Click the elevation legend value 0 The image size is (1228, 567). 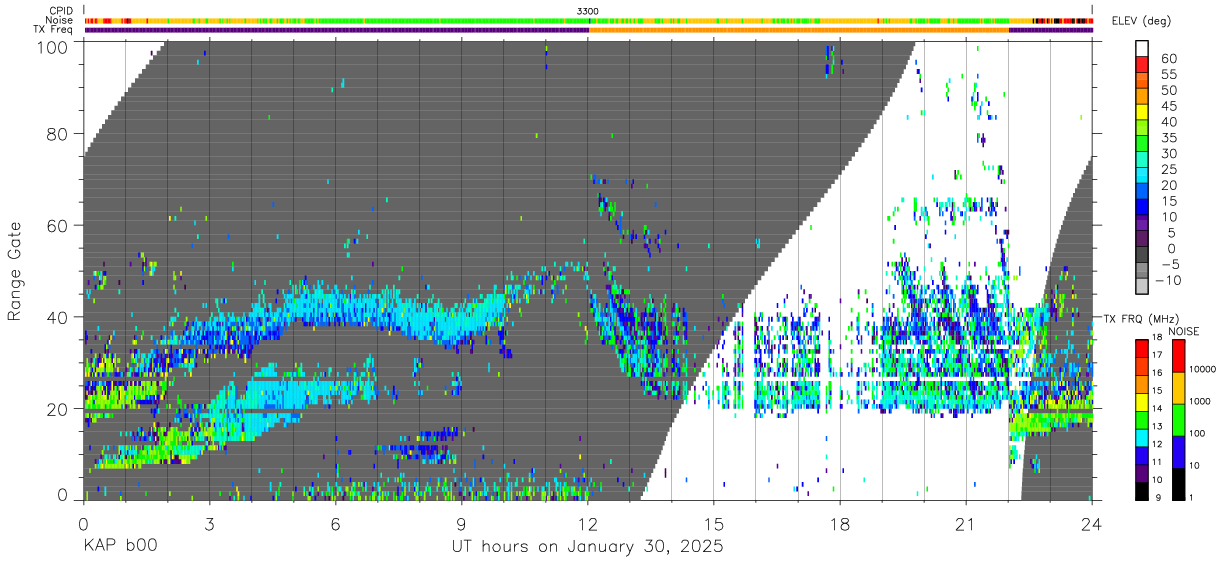[x=1171, y=248]
